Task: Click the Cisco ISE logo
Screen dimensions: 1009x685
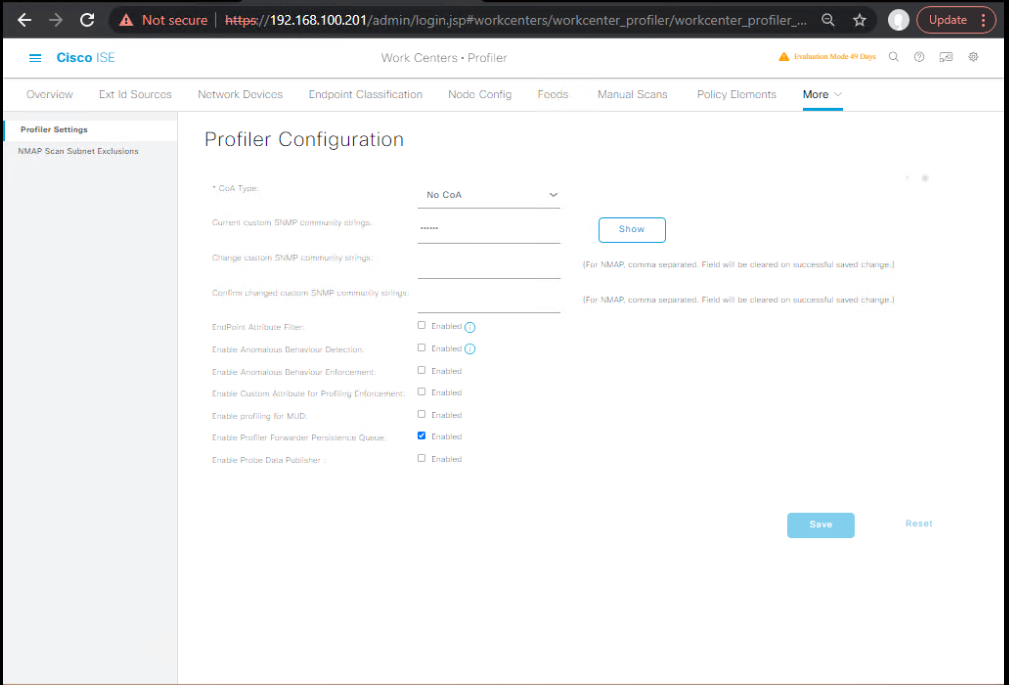Action: 86,57
